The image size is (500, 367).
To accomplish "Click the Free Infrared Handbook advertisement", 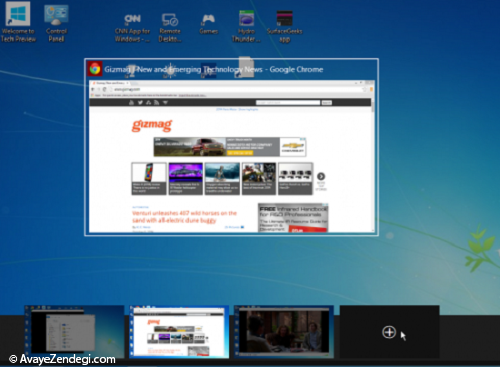I will (x=293, y=218).
